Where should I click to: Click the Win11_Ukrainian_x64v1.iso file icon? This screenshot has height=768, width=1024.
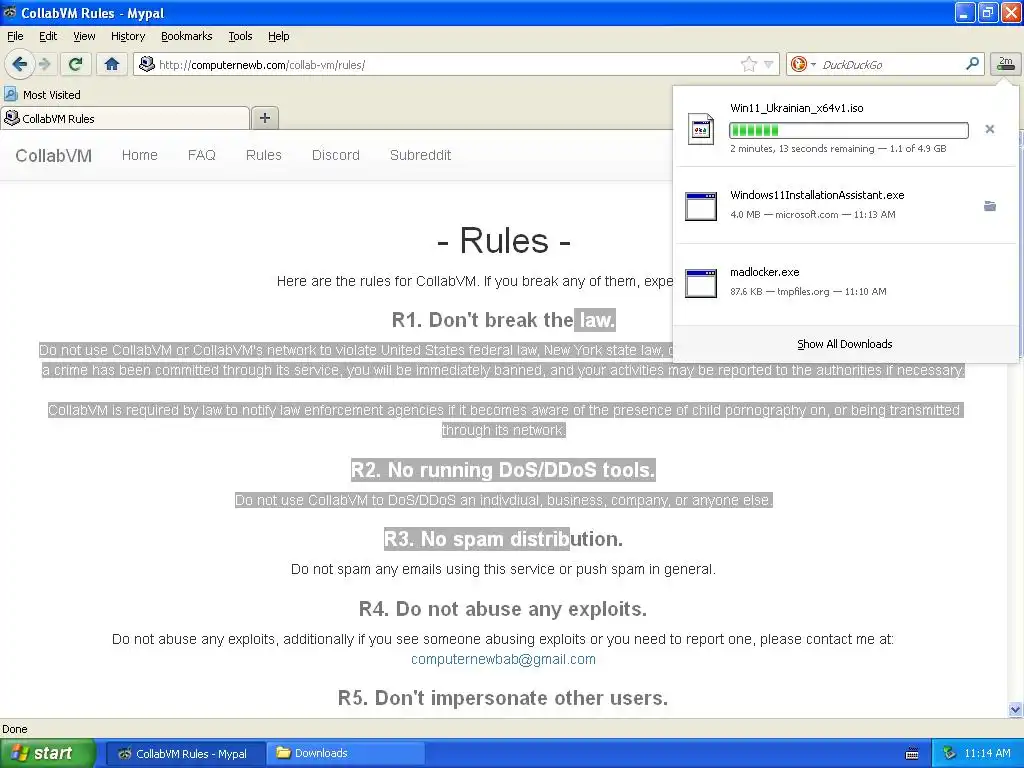[x=701, y=129]
